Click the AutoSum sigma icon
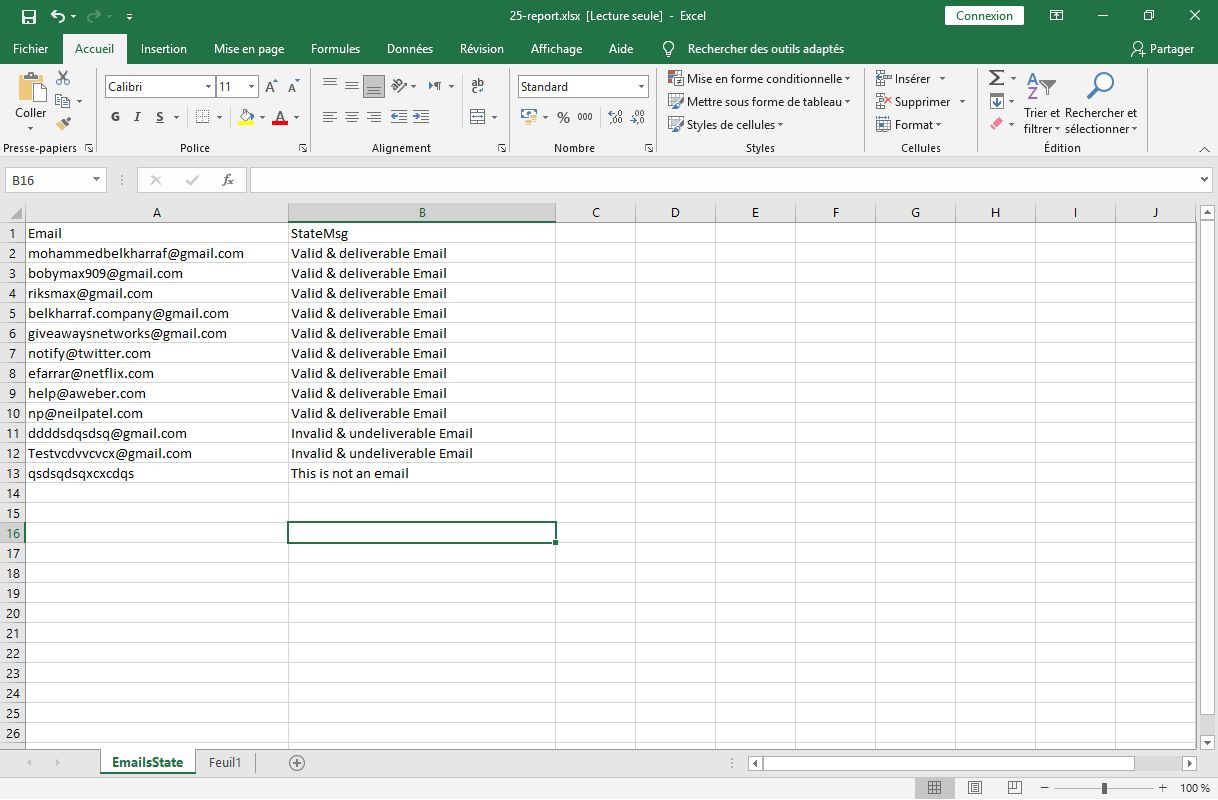This screenshot has width=1218, height=800. [996, 78]
